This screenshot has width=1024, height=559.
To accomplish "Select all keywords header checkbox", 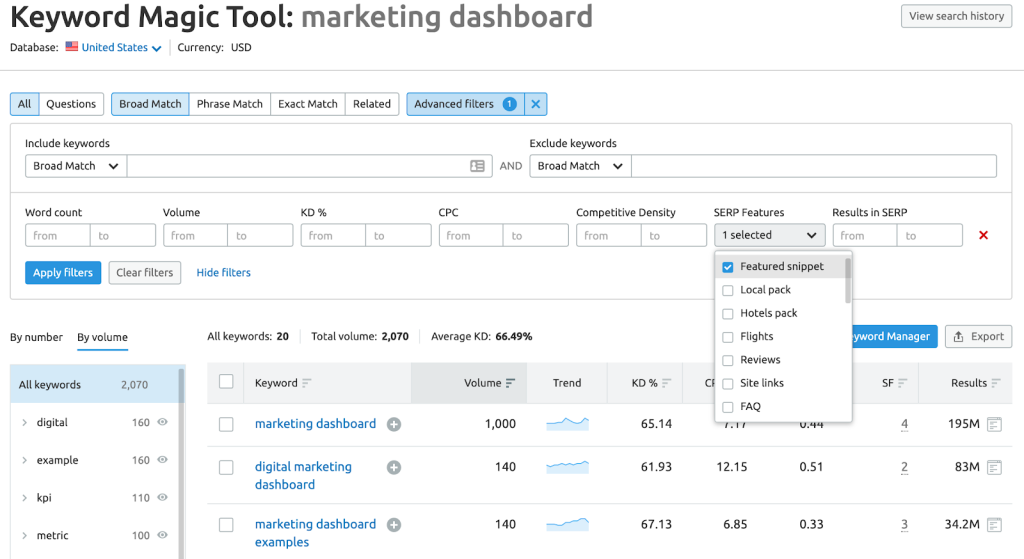I will pyautogui.click(x=226, y=381).
